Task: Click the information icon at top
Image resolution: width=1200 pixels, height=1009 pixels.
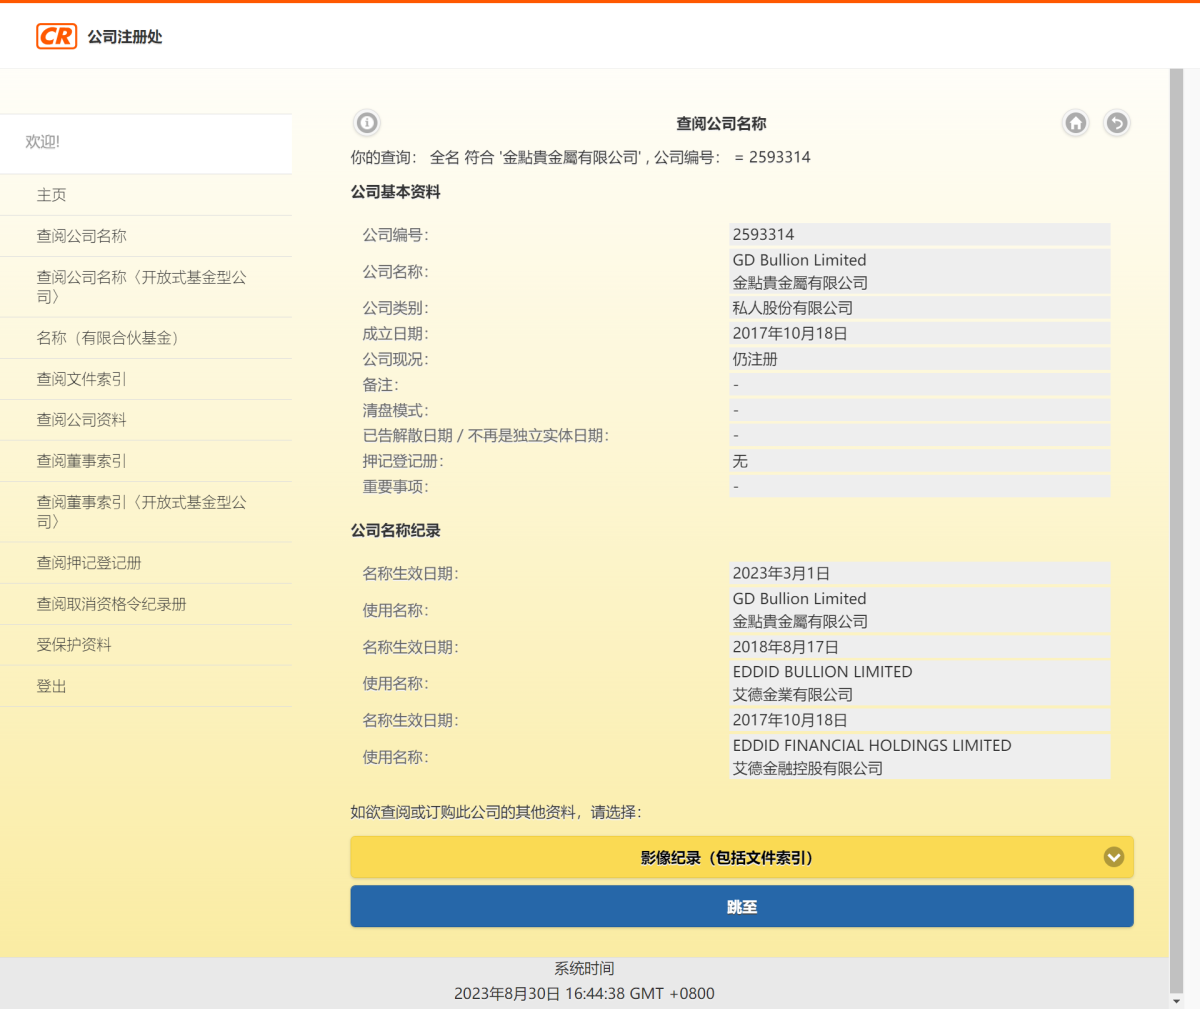Action: coord(366,122)
